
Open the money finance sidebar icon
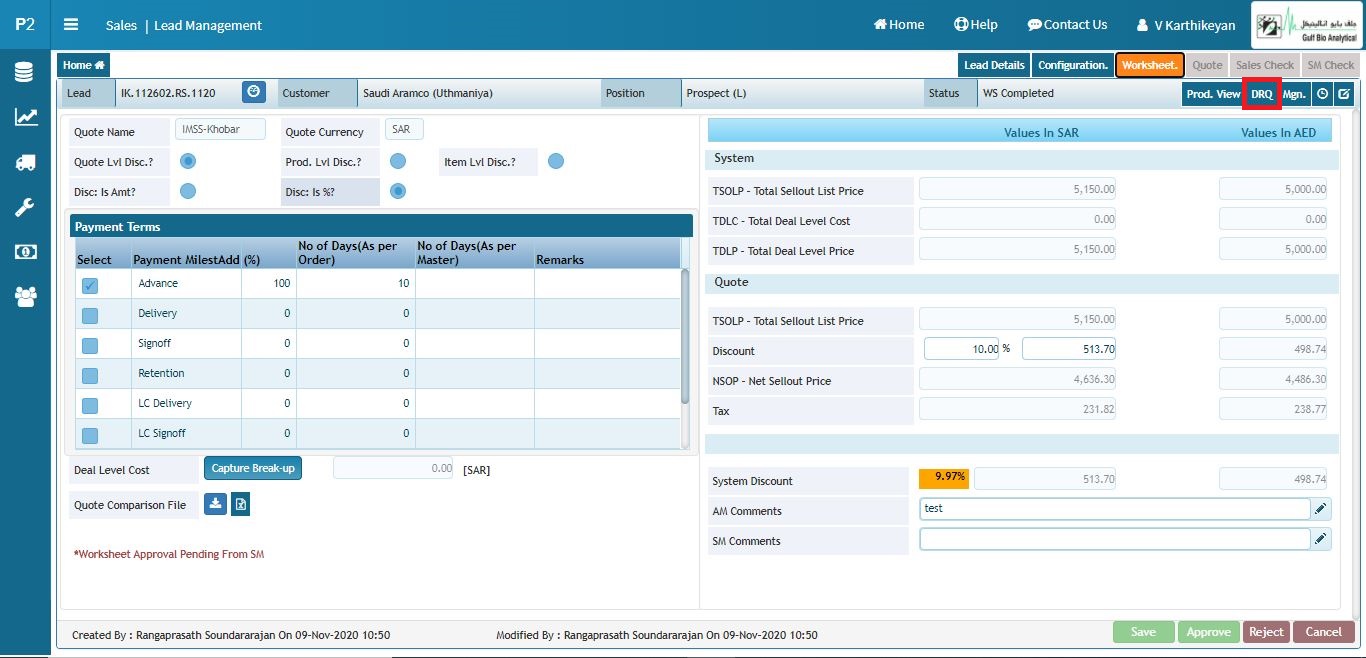pyautogui.click(x=25, y=252)
